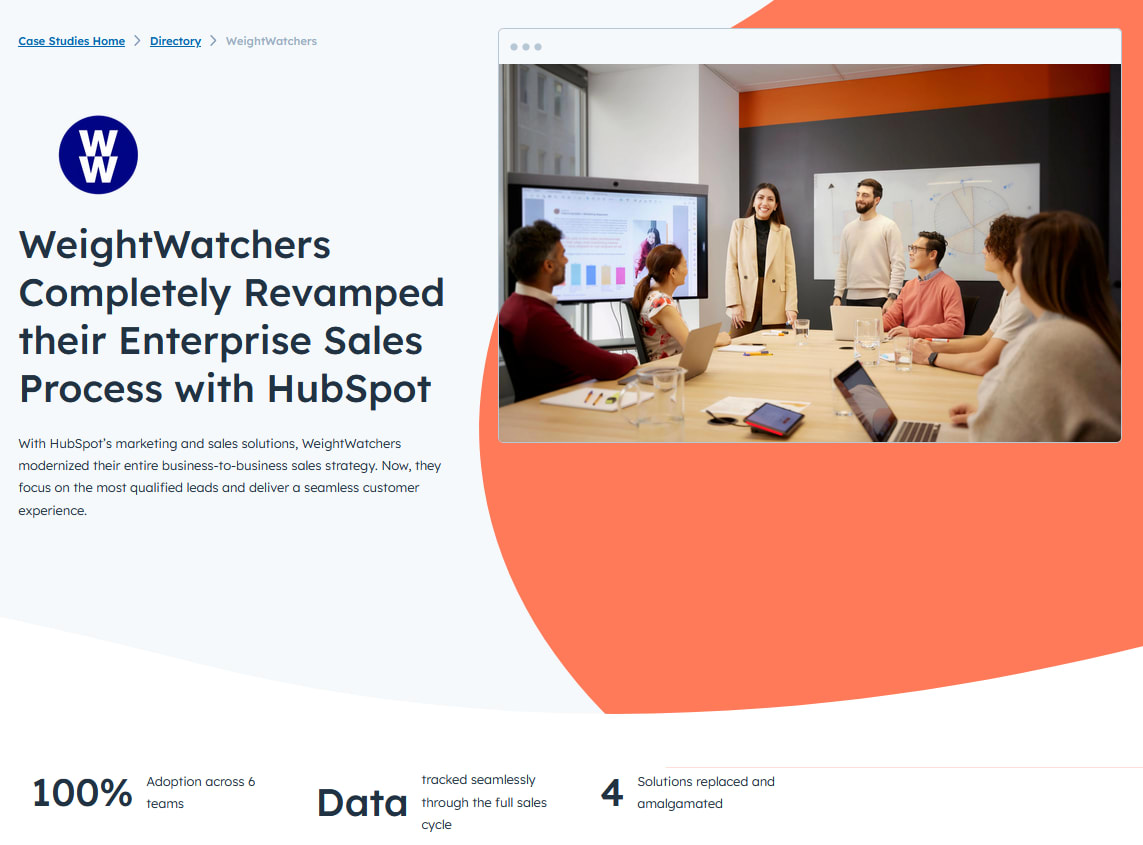This screenshot has width=1143, height=845.
Task: Go to the Directory breadcrumb link
Action: click(175, 42)
